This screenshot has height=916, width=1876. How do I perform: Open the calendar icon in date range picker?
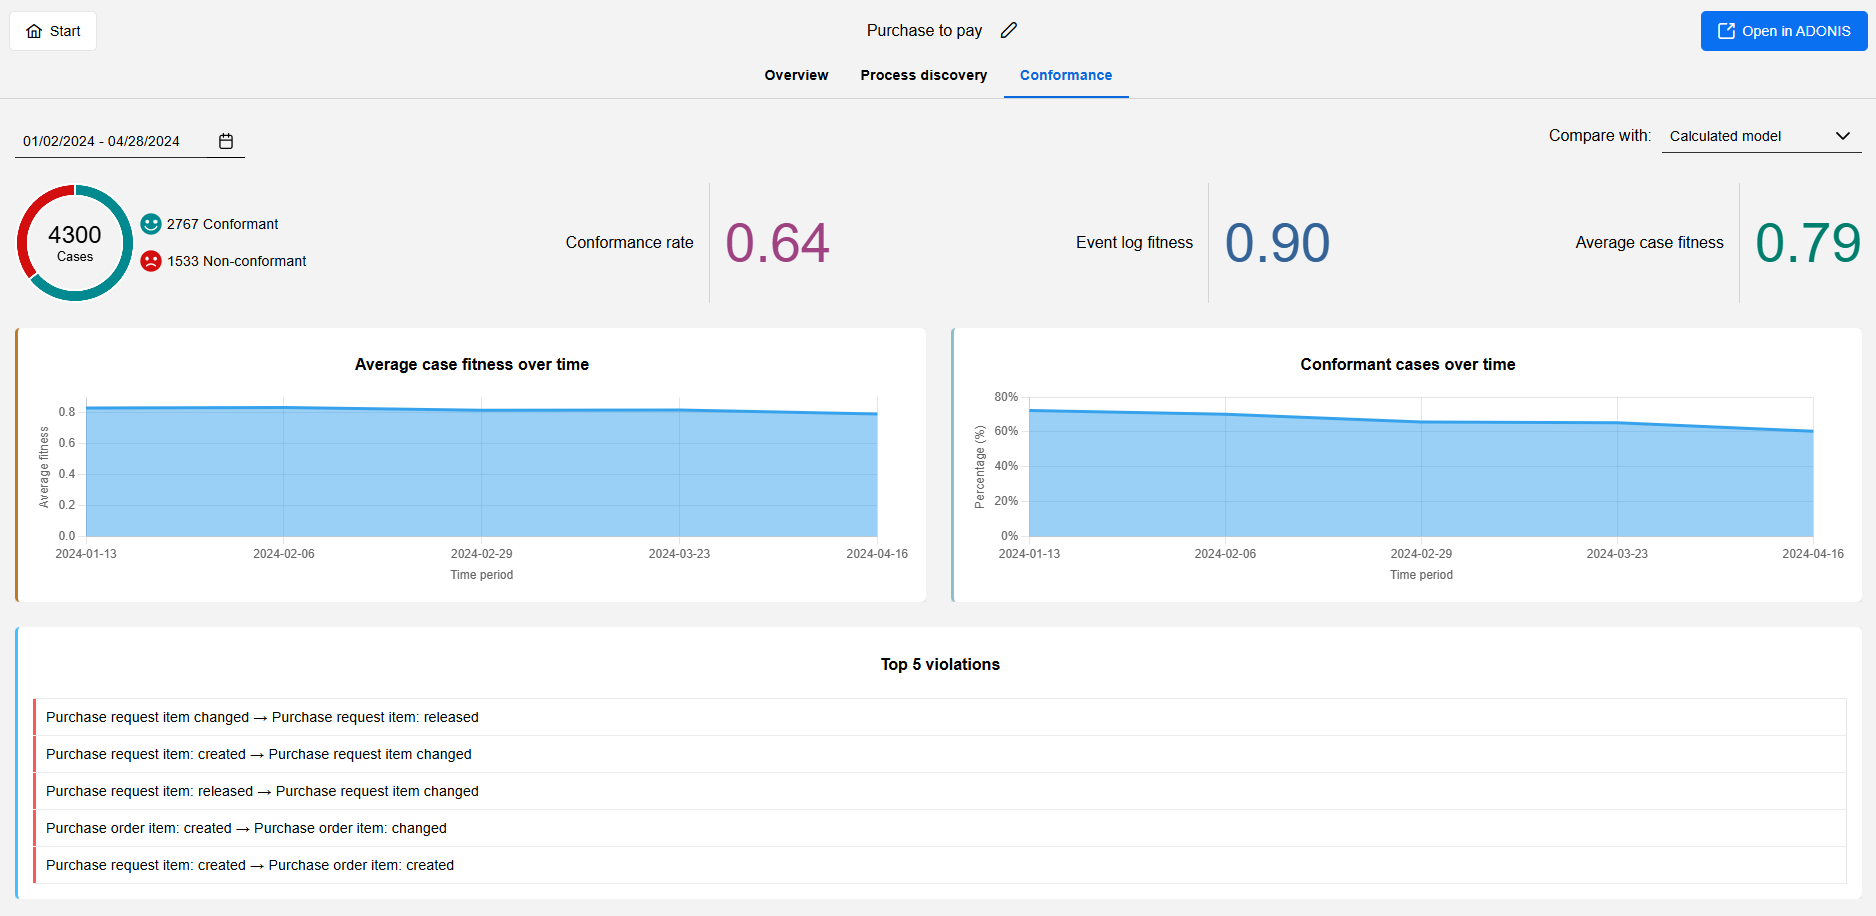pyautogui.click(x=226, y=140)
